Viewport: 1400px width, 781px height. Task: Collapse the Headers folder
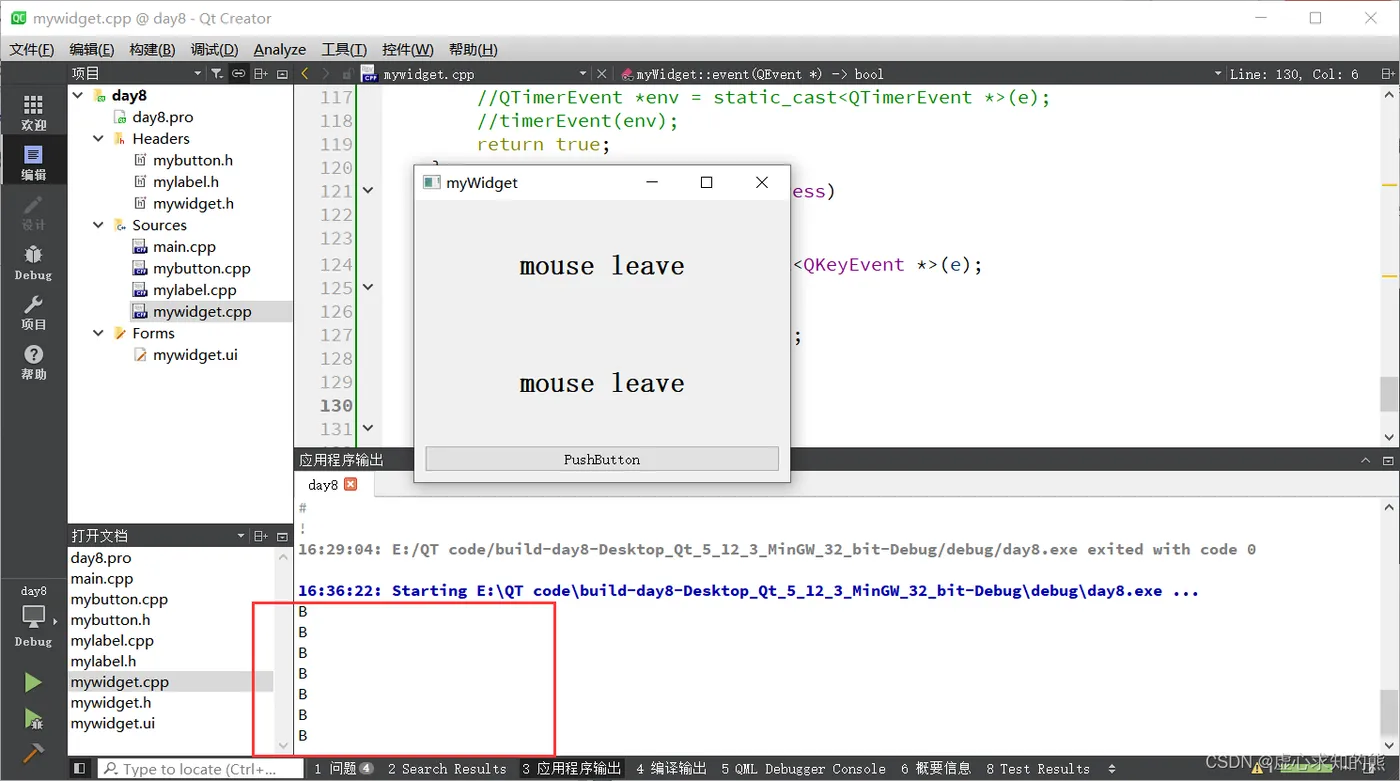(98, 139)
